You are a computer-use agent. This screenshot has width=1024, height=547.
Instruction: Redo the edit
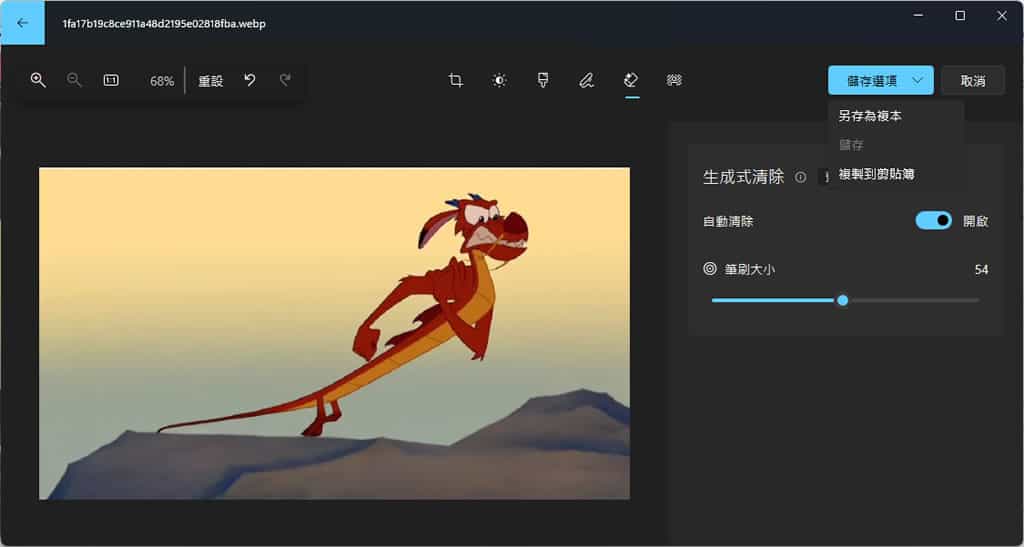point(285,80)
